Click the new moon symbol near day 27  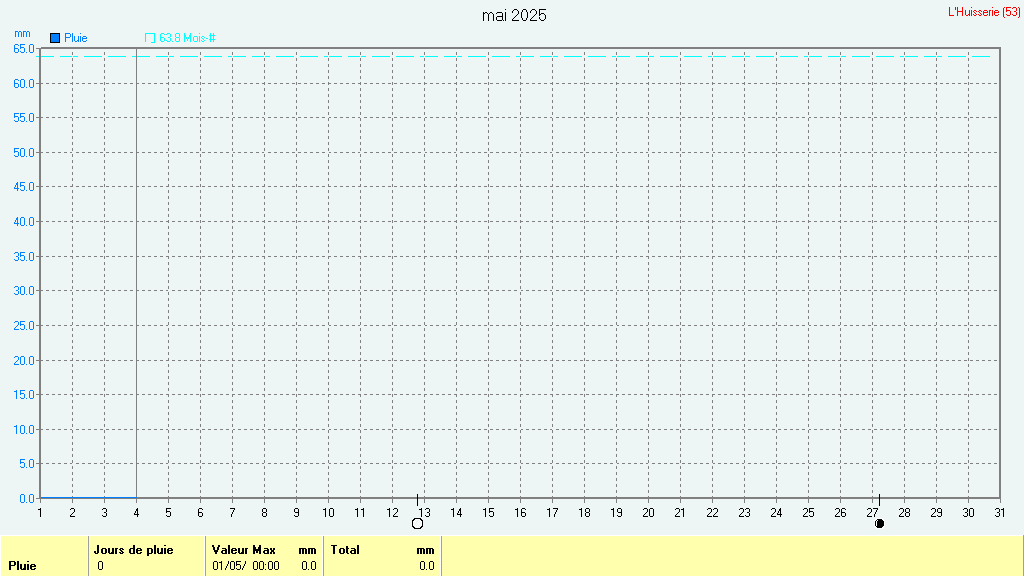click(x=879, y=524)
